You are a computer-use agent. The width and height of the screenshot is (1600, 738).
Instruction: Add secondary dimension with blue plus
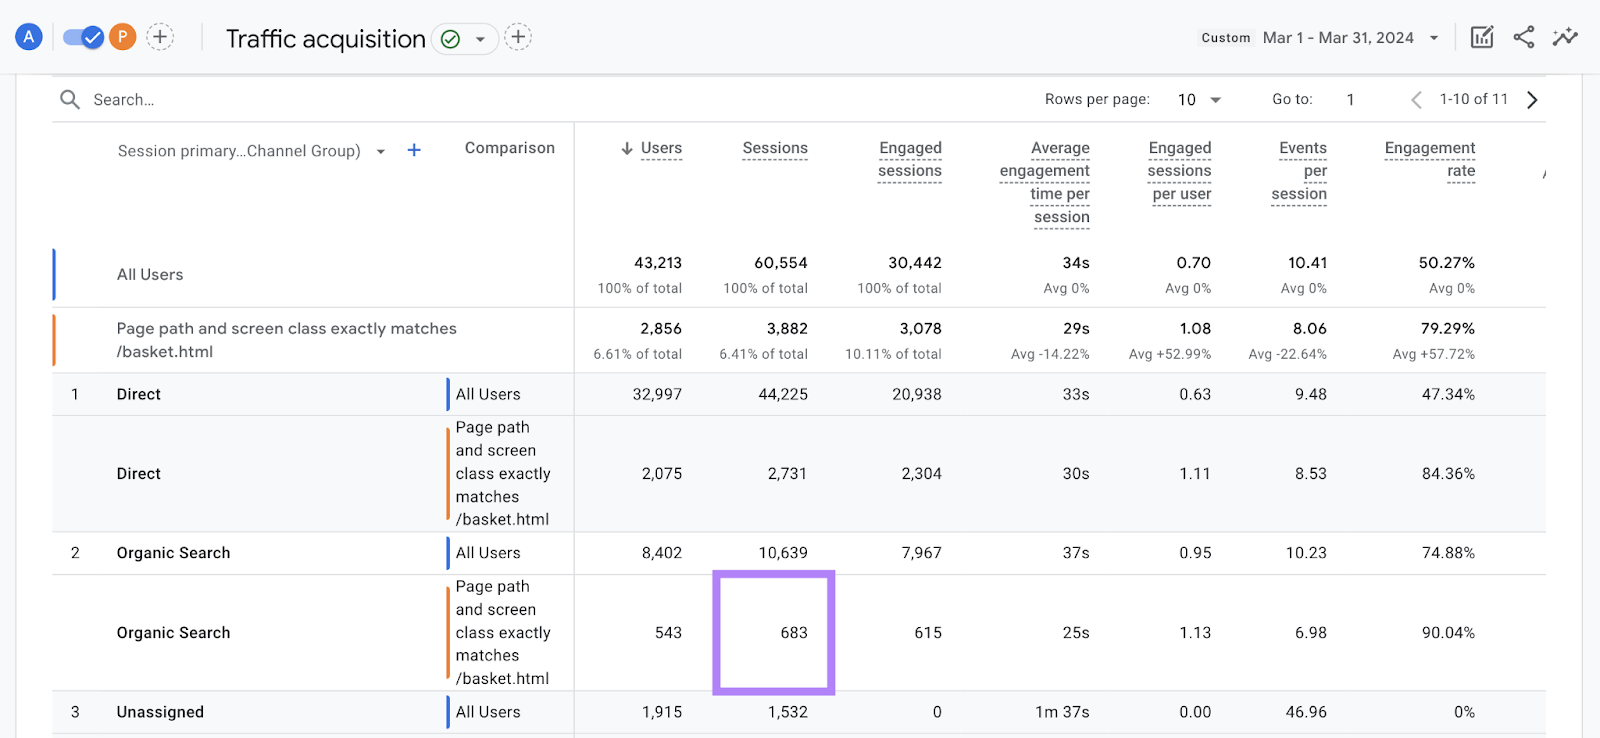(414, 150)
